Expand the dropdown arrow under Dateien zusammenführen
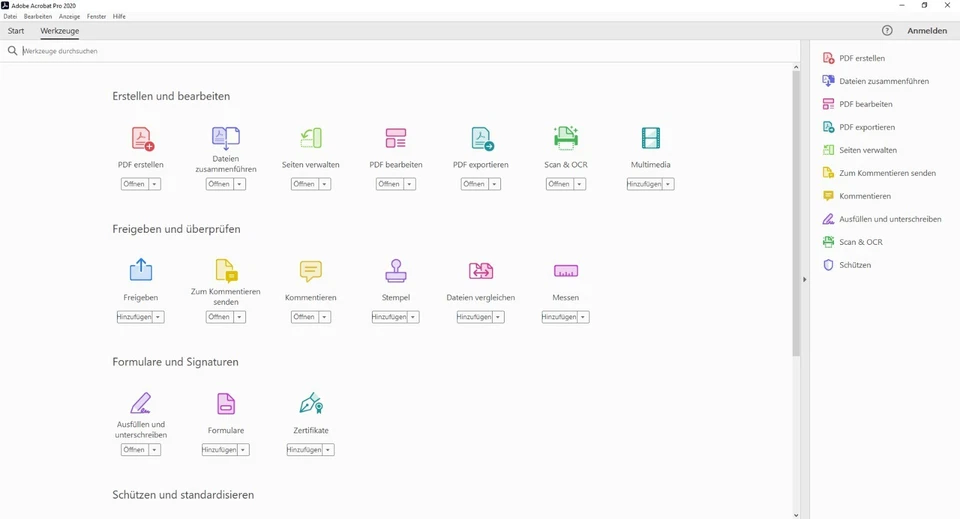960x519 pixels. pos(239,184)
